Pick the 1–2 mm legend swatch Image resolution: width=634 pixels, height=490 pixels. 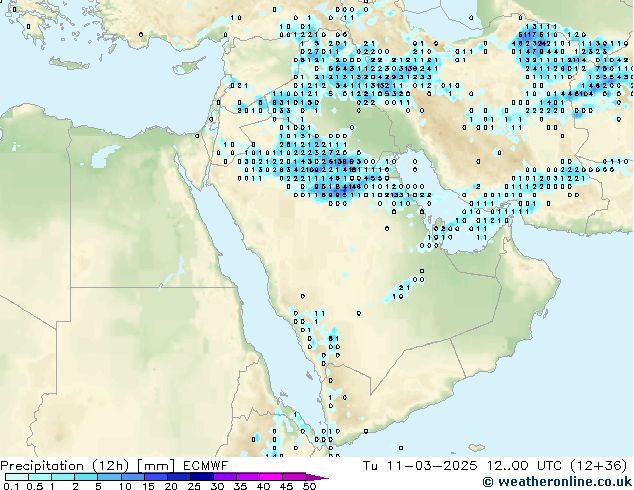click(x=63, y=477)
